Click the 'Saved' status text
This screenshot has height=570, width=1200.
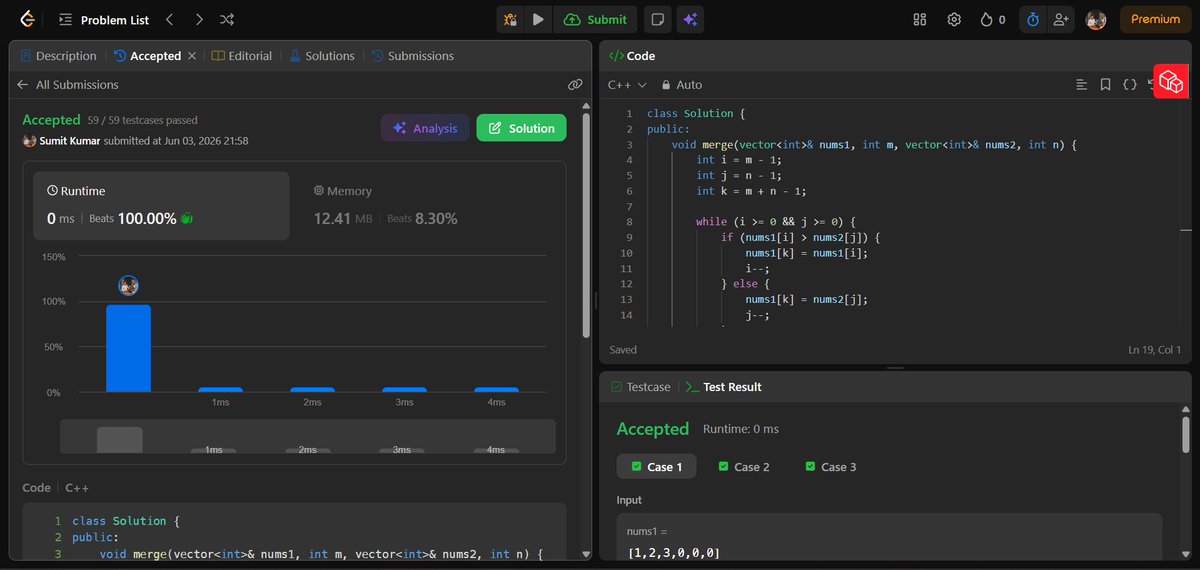pyautogui.click(x=623, y=350)
